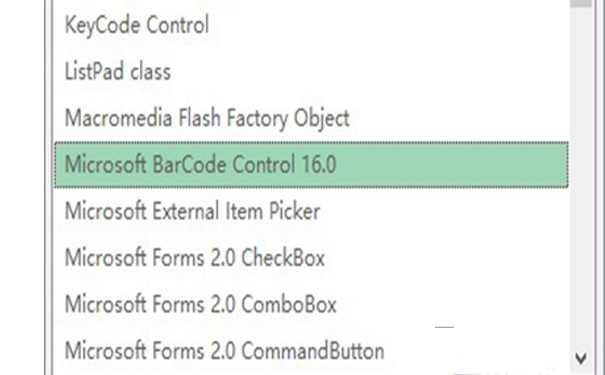Viewport: 605px width, 375px height.
Task: Select Microsoft BarCode Control 16.0
Action: (311, 165)
